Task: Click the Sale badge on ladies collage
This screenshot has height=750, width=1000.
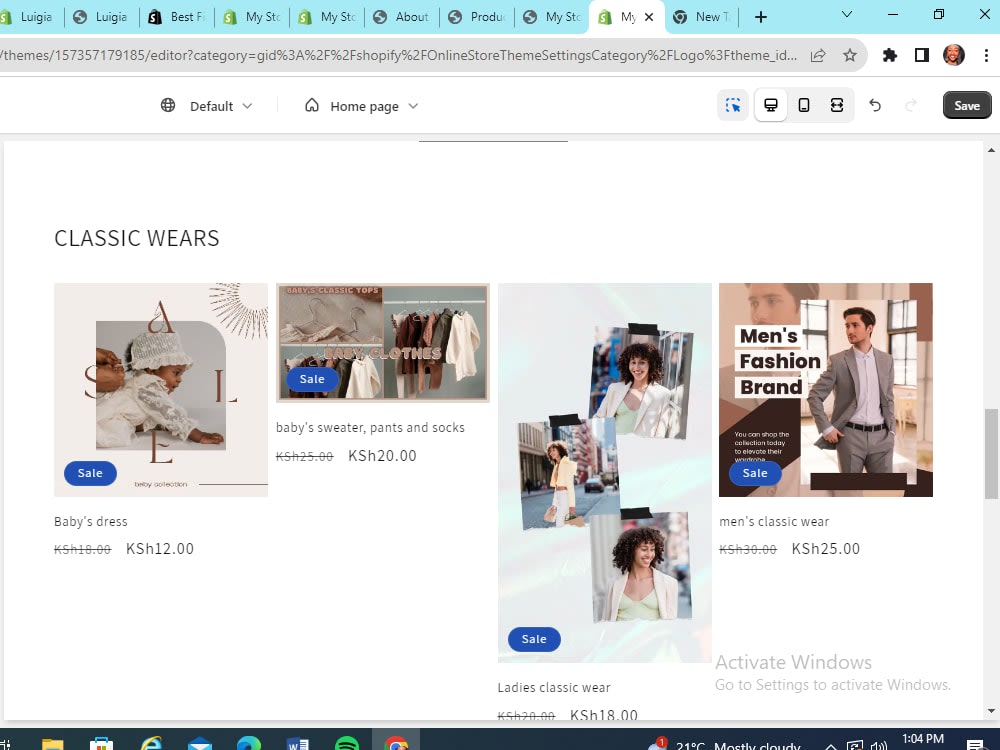Action: (534, 639)
